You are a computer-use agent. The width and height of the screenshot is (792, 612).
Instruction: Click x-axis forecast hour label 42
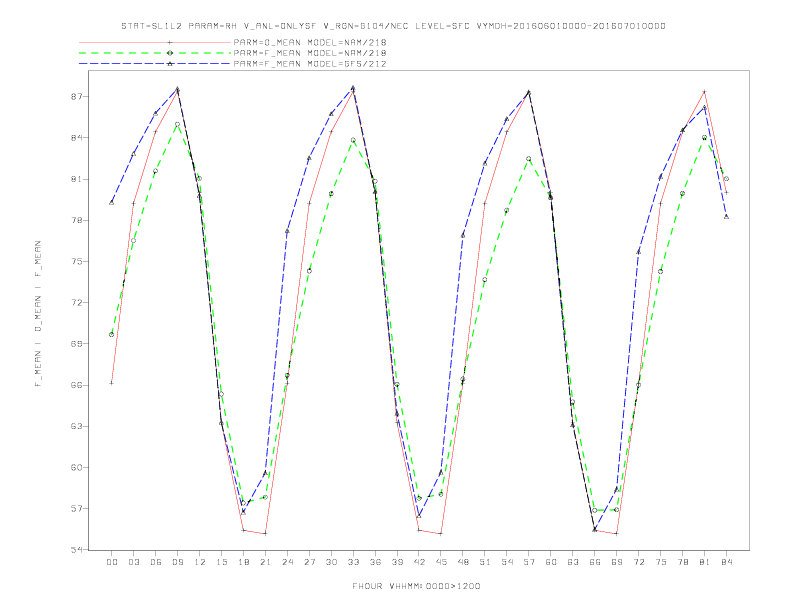(419, 562)
